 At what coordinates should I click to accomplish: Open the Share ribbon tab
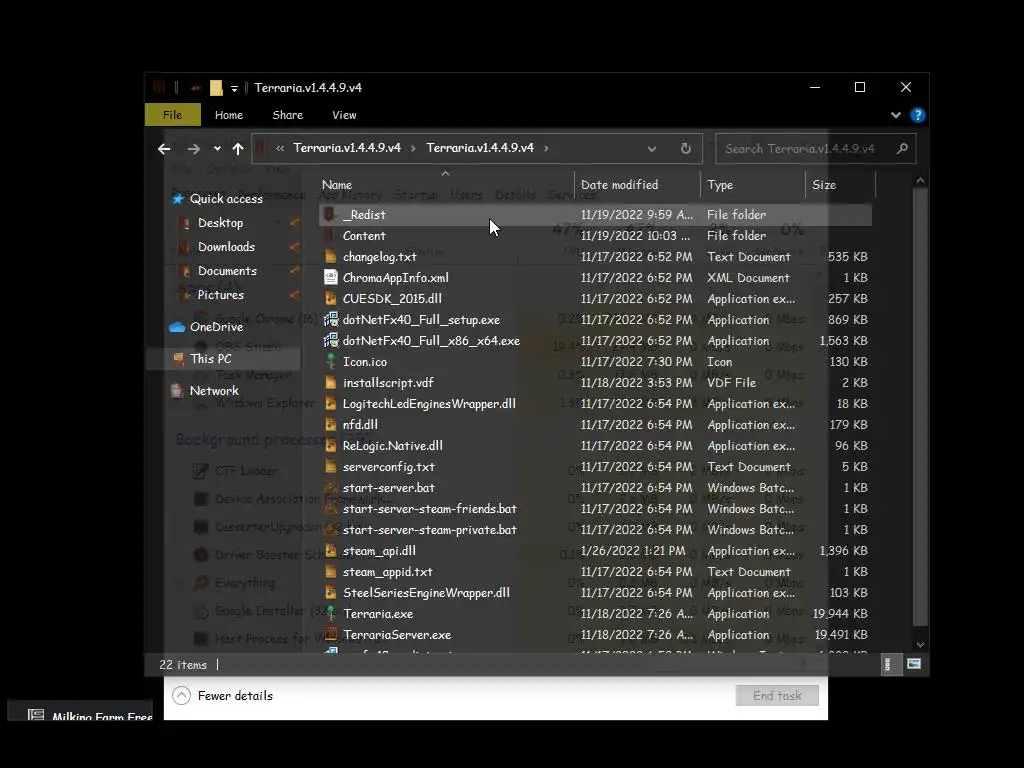coord(287,115)
